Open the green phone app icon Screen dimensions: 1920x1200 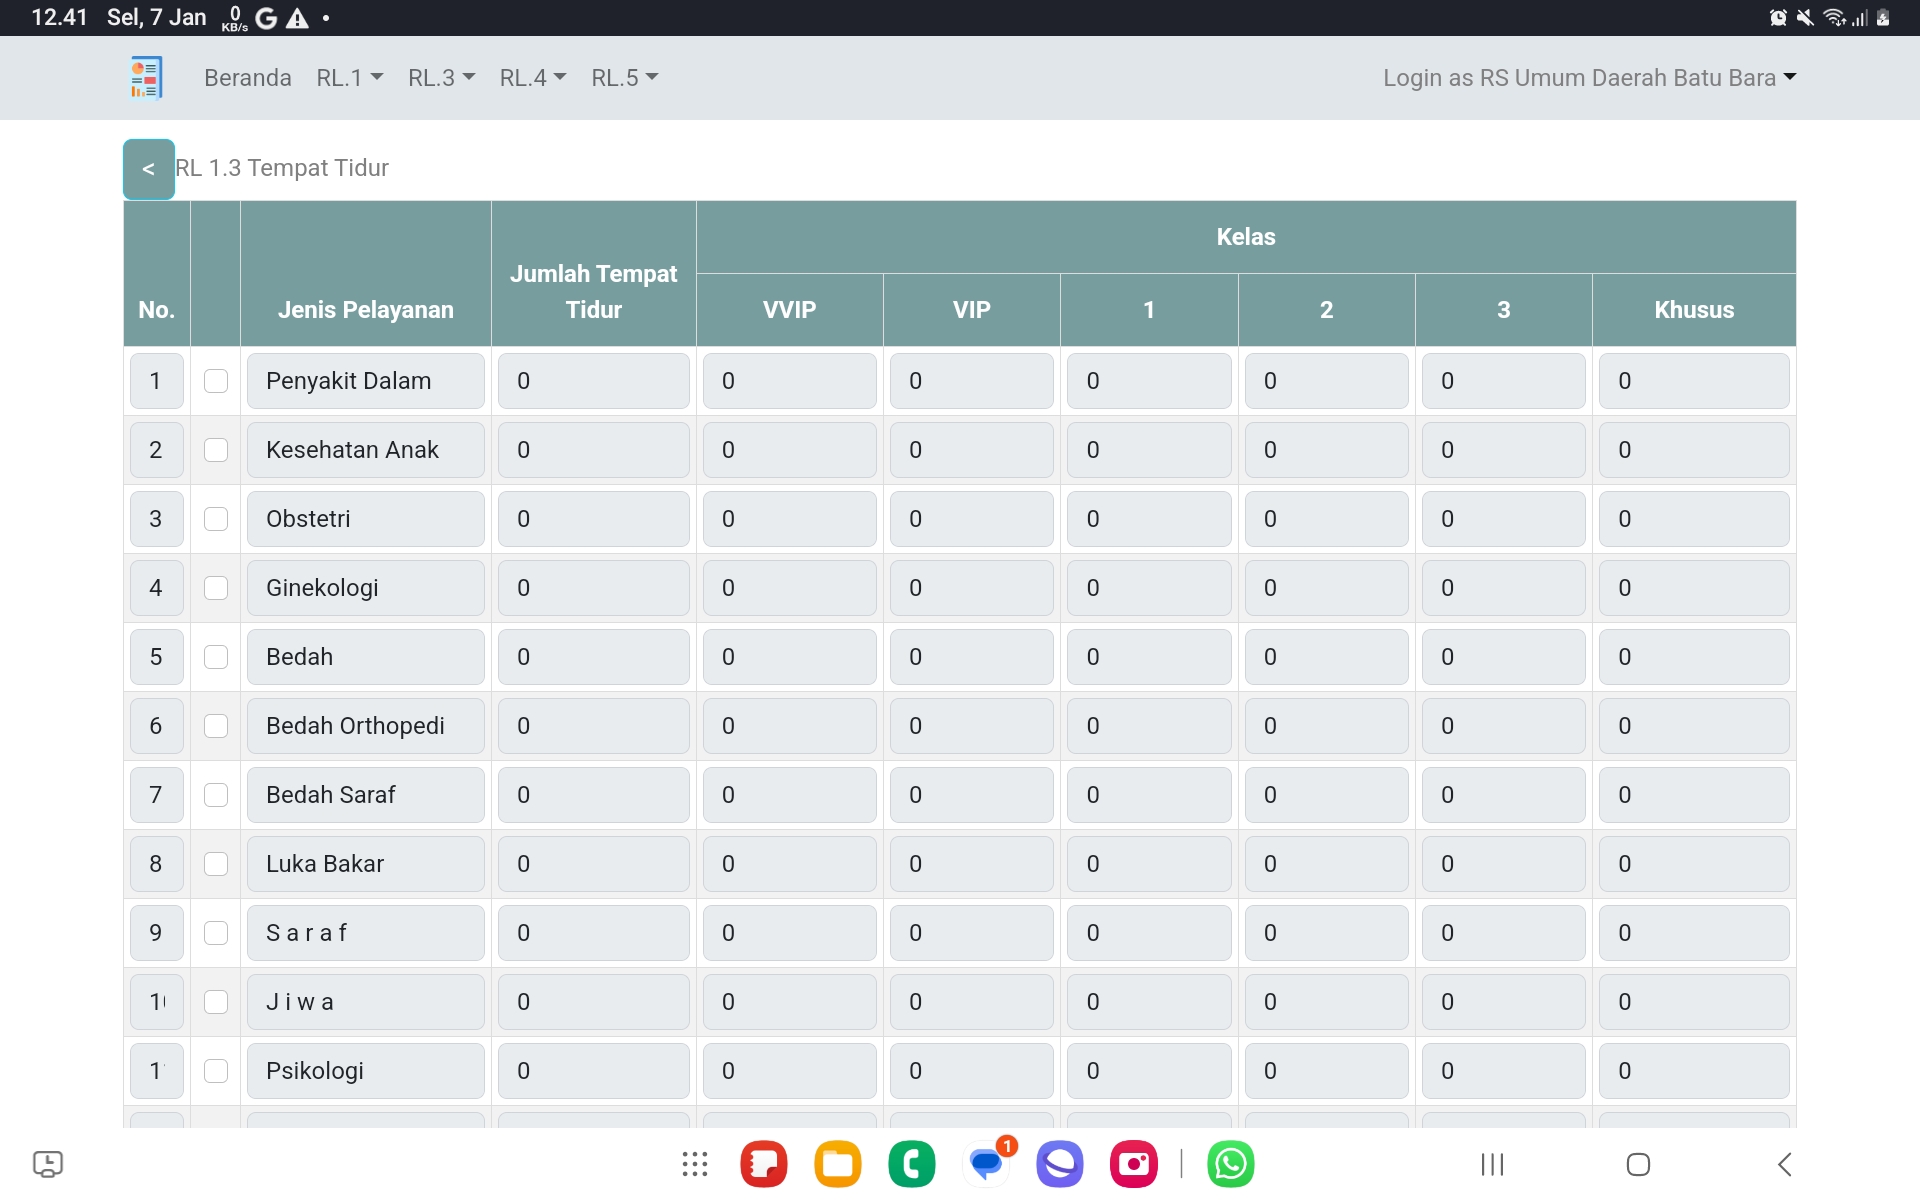(x=912, y=1164)
